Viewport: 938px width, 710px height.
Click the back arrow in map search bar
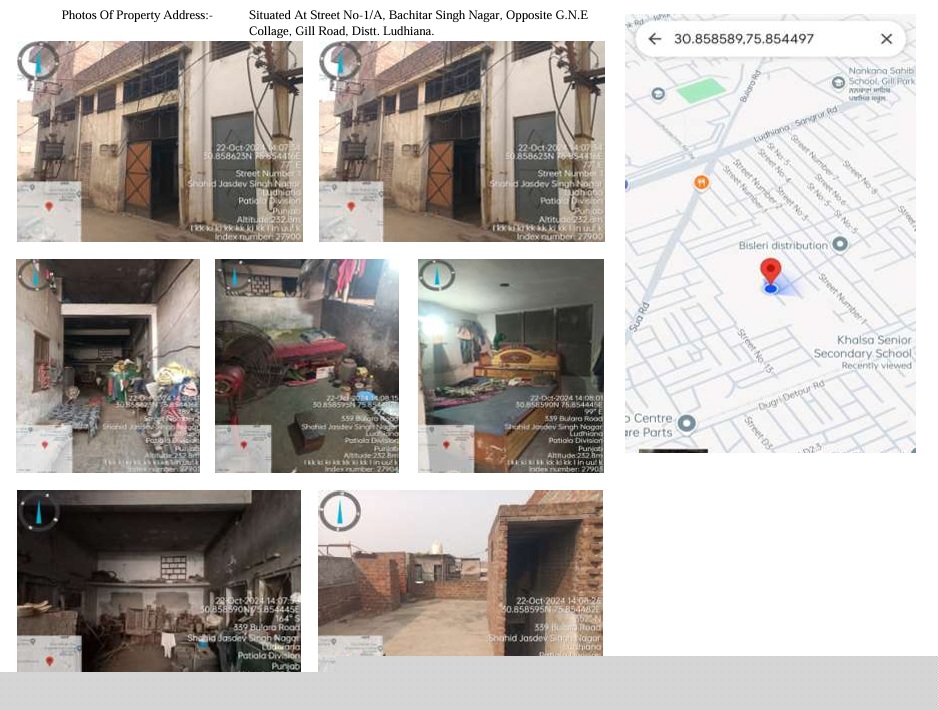tap(655, 39)
